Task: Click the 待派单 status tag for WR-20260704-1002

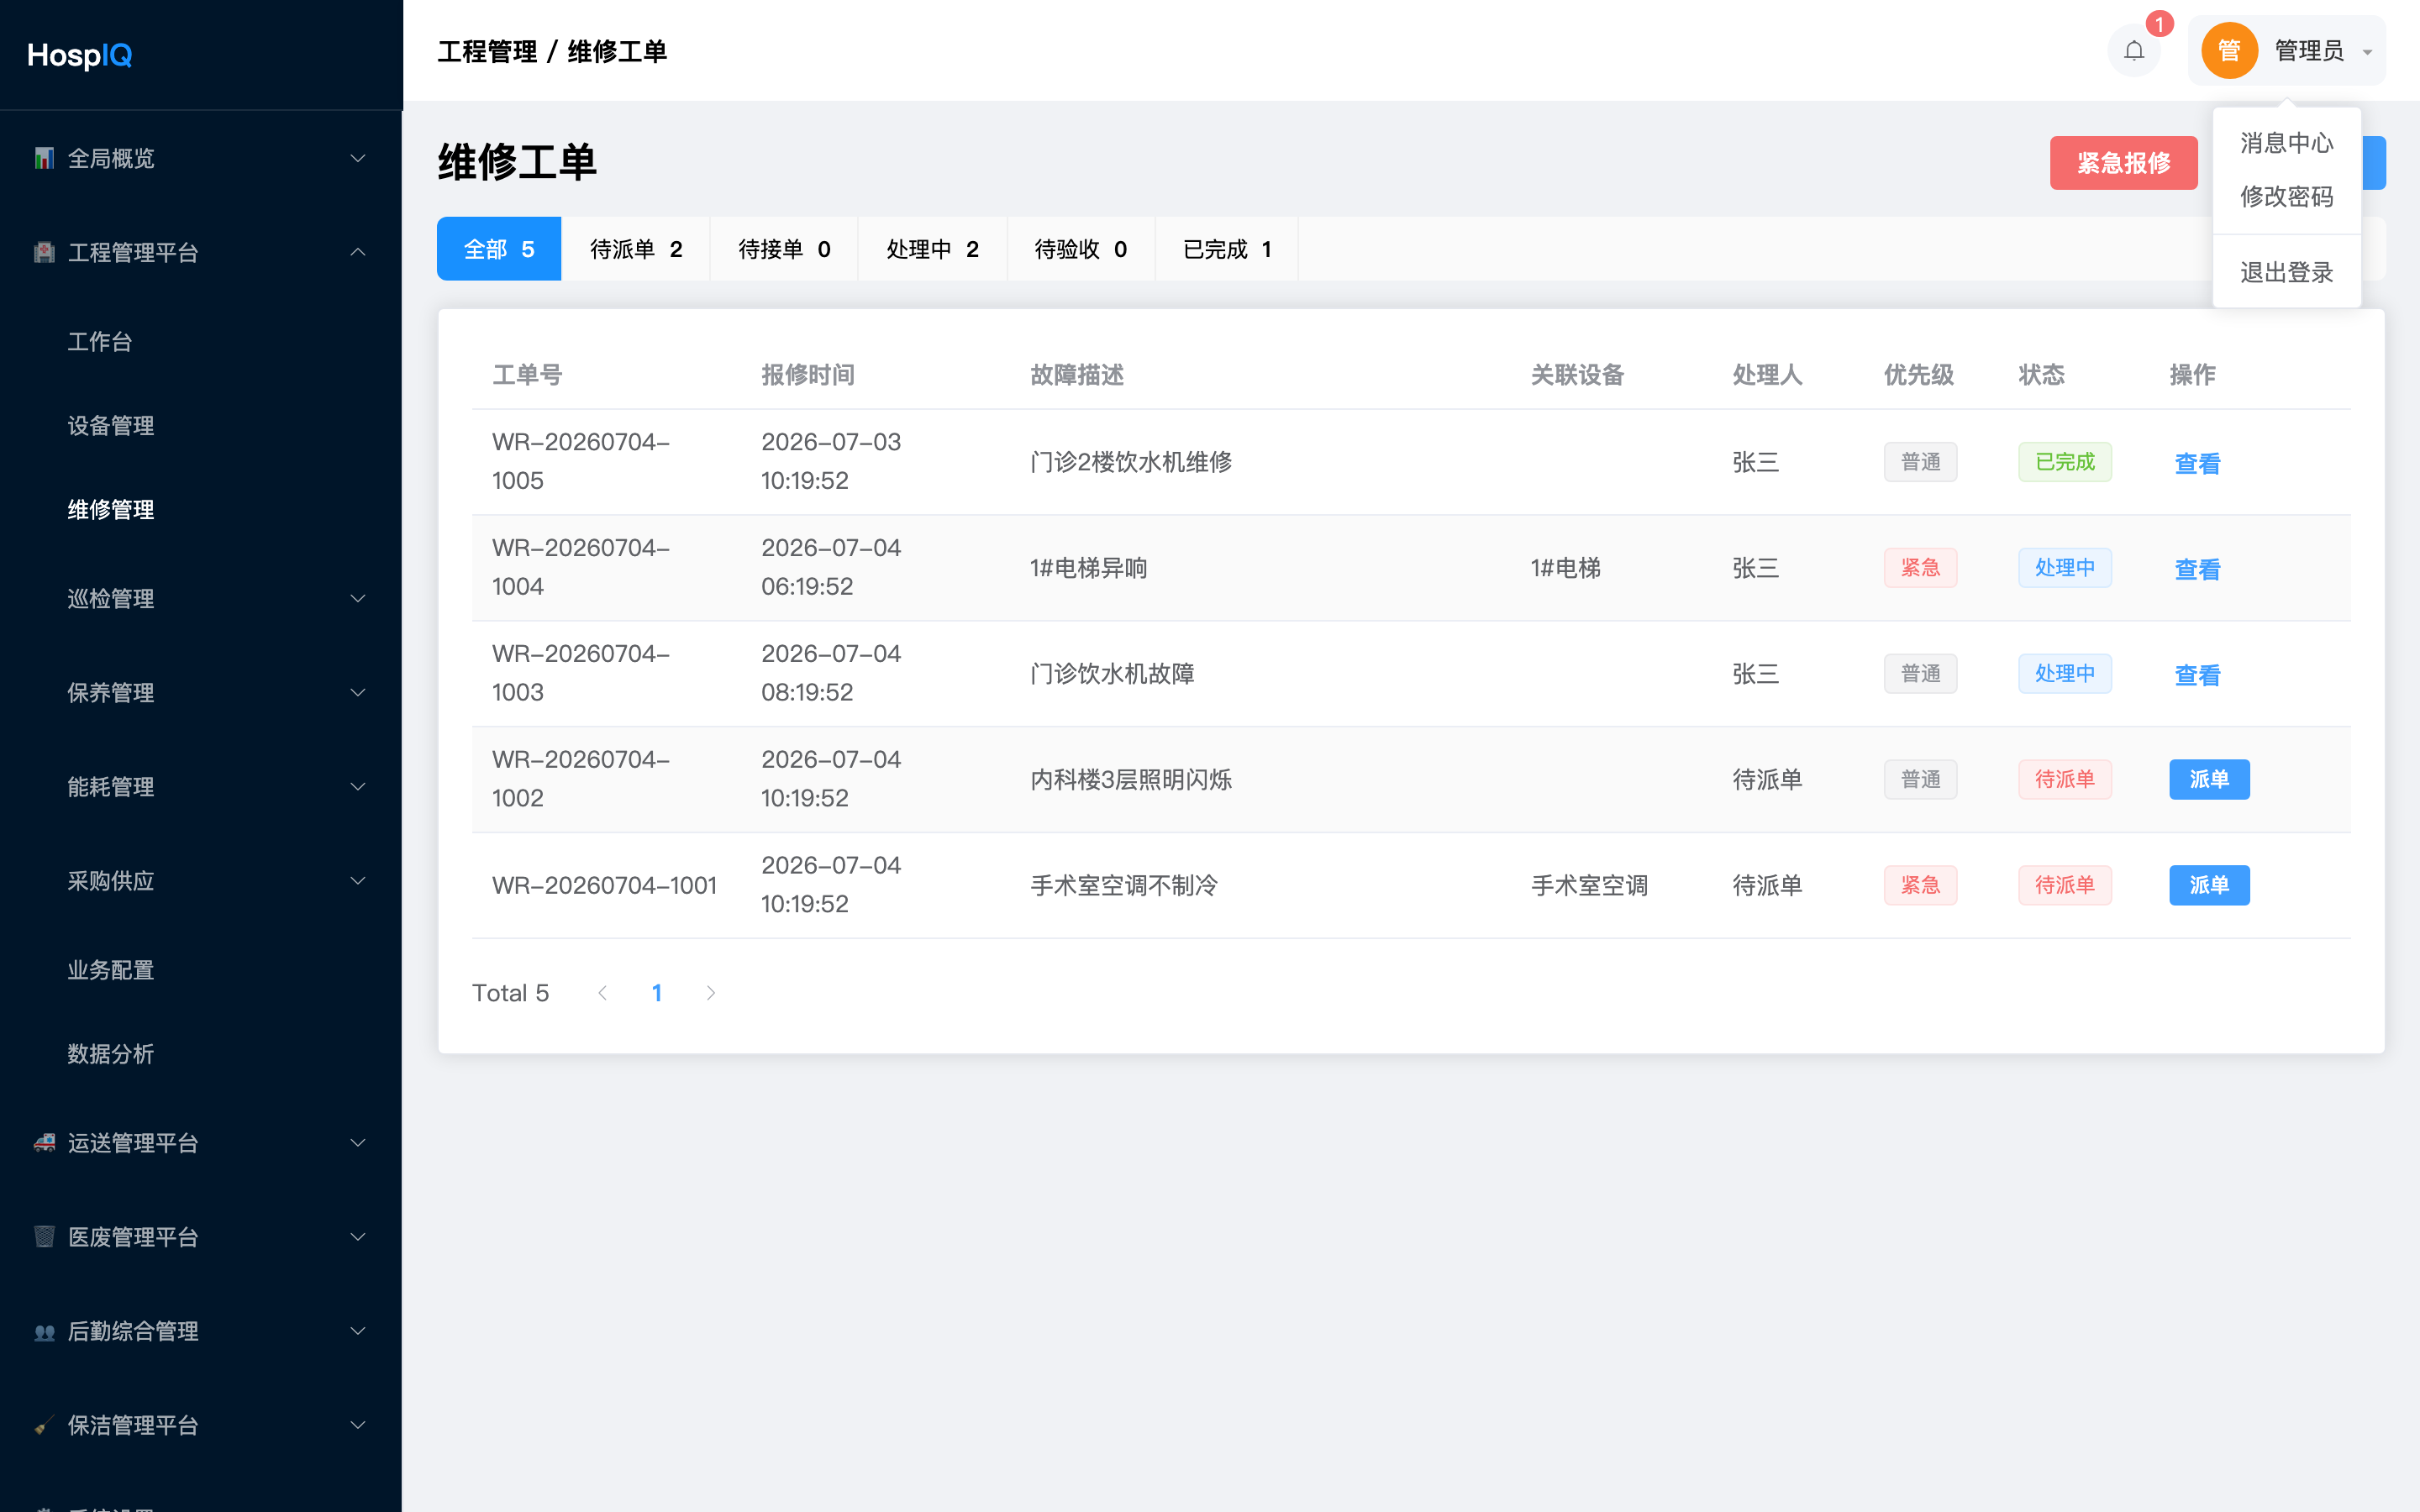Action: 2064,779
